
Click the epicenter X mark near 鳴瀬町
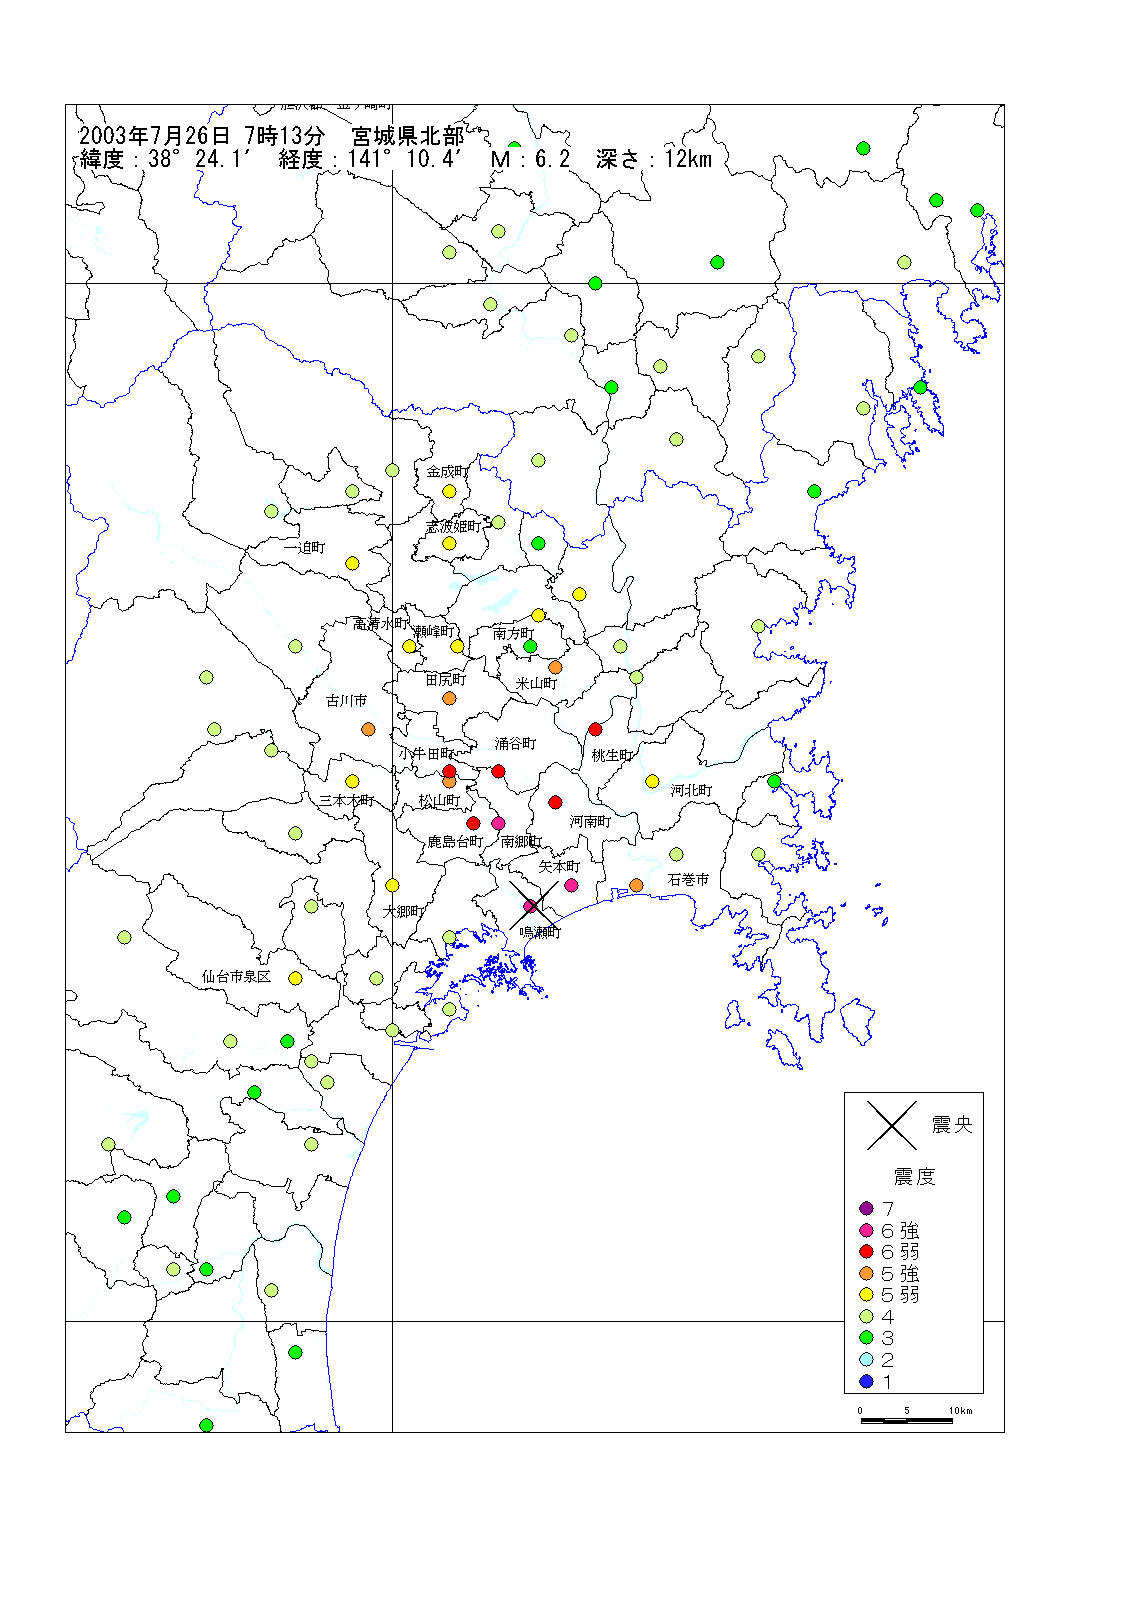point(533,905)
